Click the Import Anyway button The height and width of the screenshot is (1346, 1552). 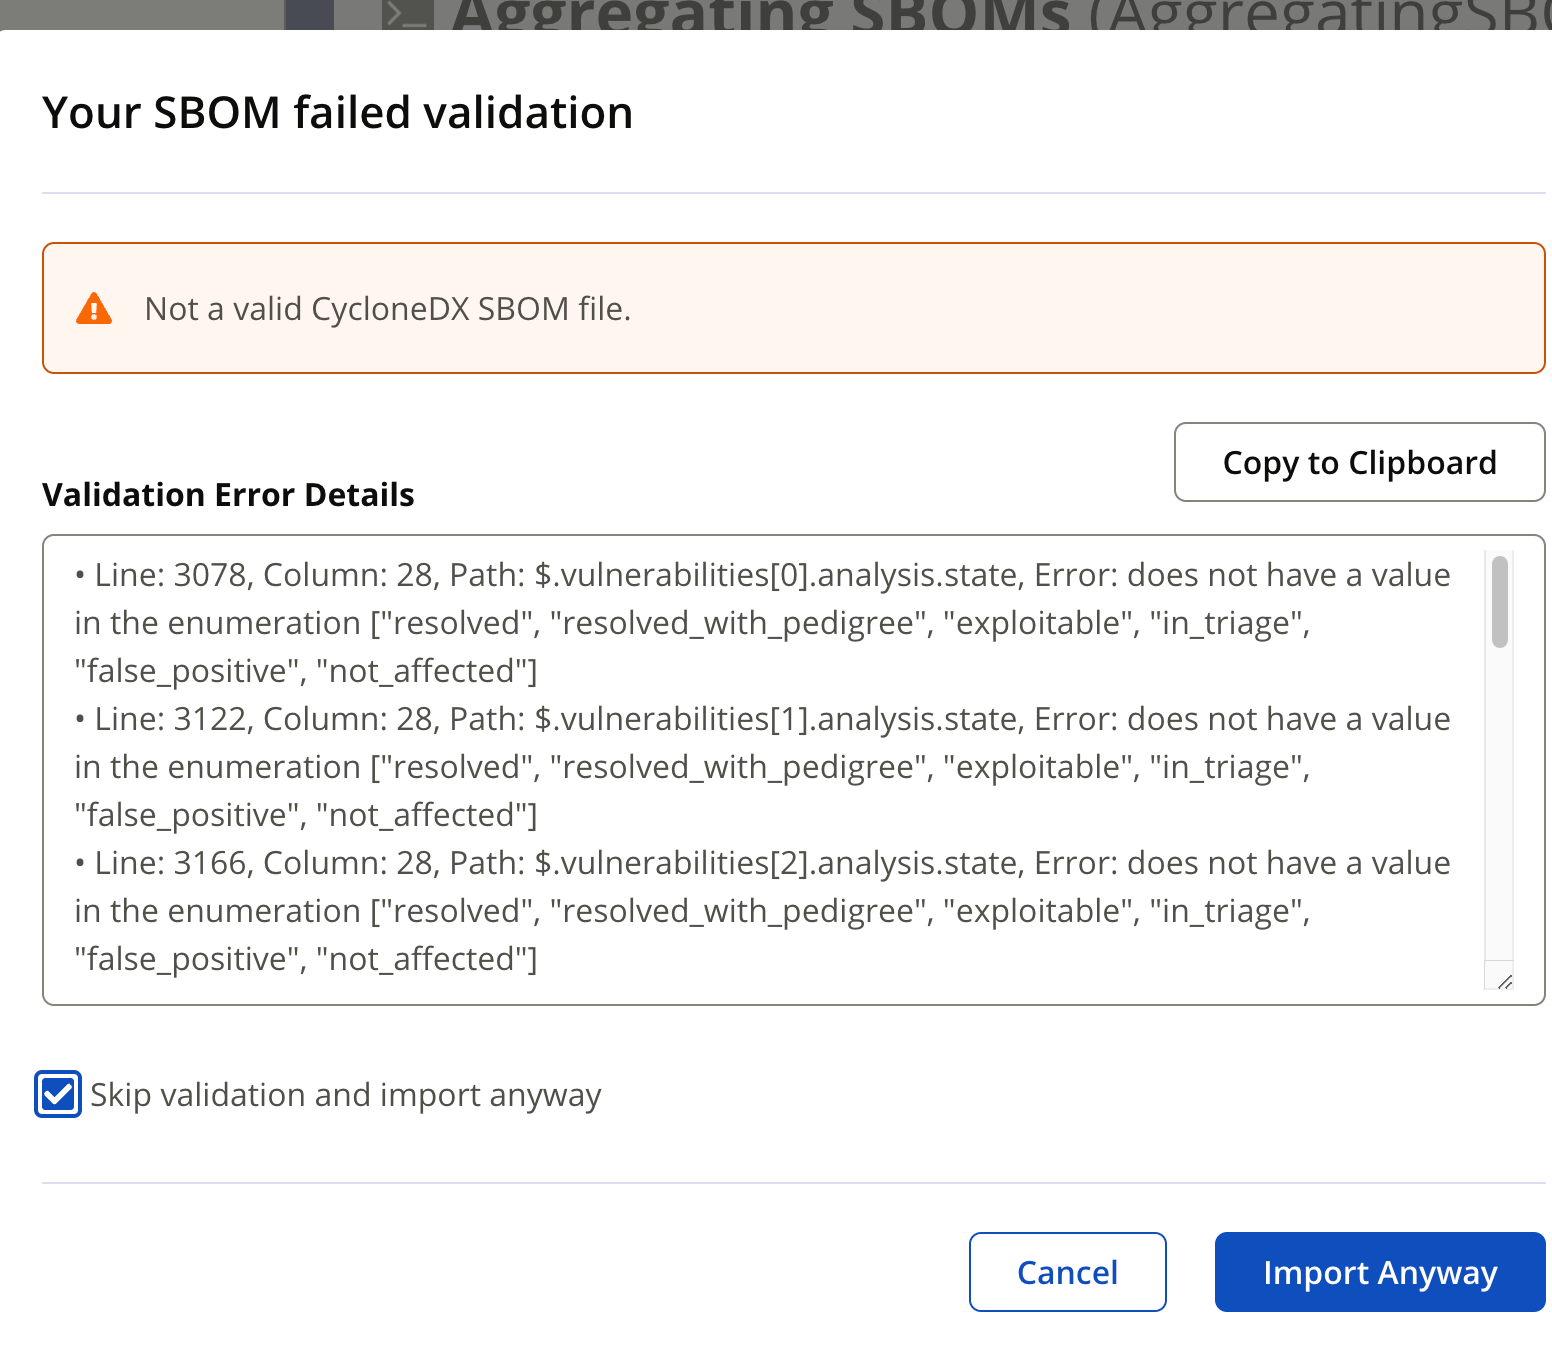coord(1380,1272)
